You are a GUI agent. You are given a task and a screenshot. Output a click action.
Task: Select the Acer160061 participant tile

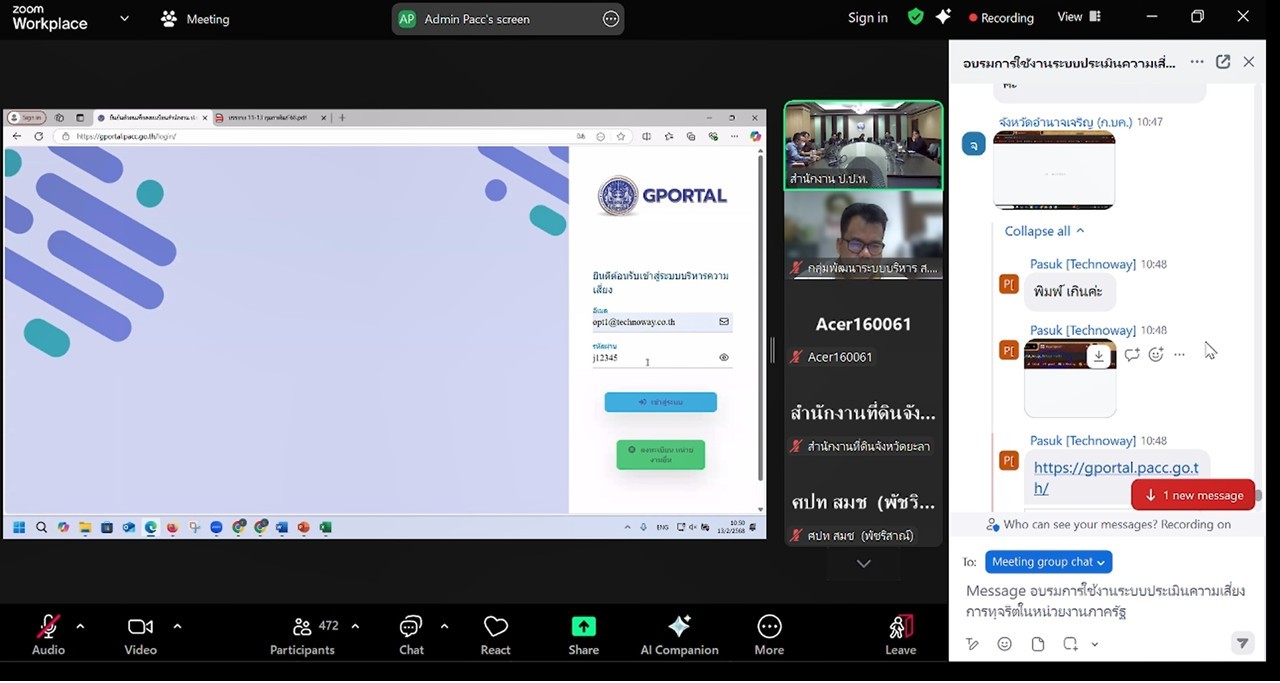(863, 324)
